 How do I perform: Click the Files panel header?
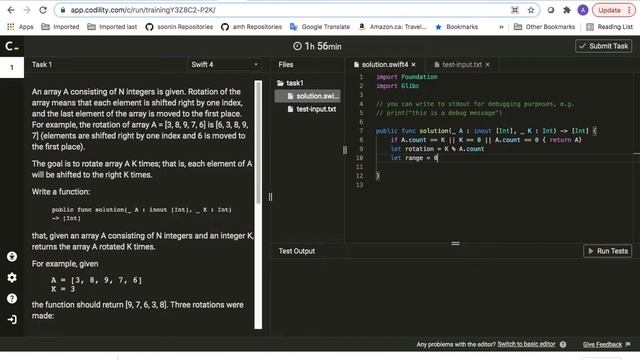286,64
